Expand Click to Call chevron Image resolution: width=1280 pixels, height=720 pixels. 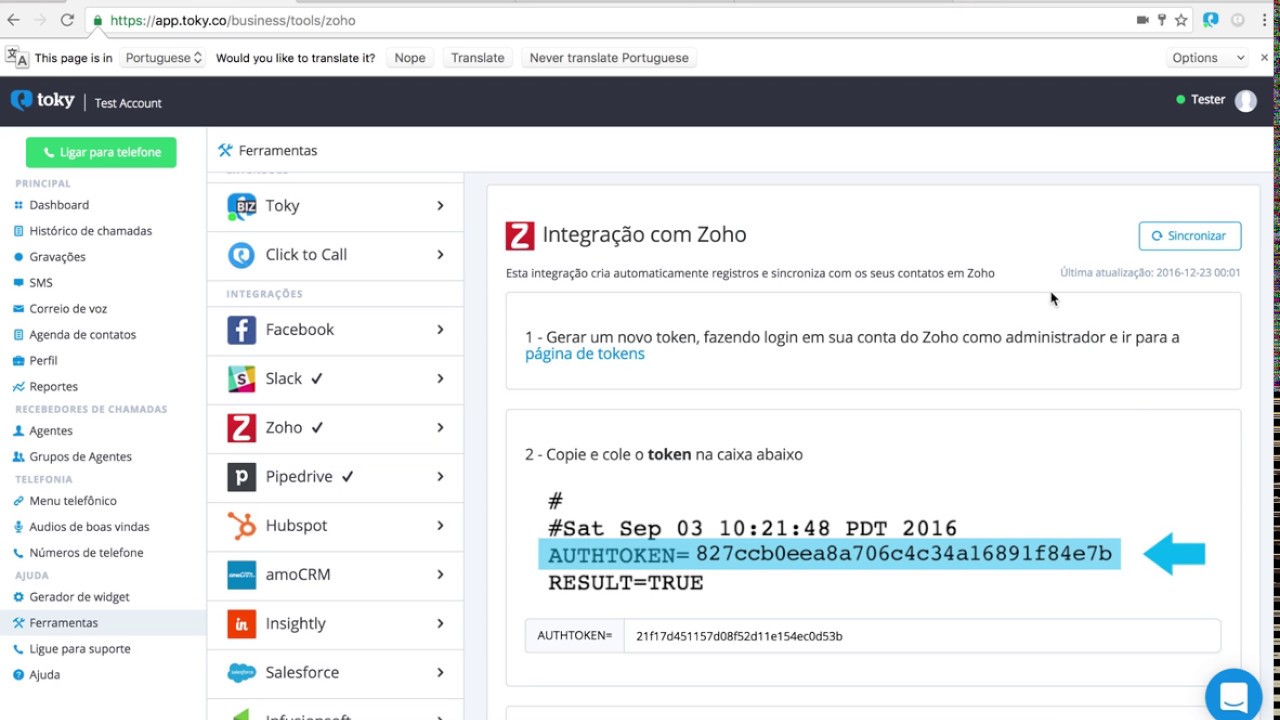440,255
